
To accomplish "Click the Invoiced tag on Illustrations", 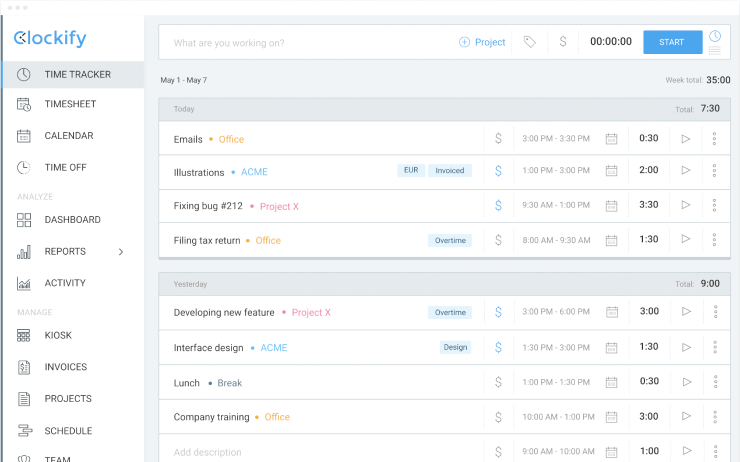I will click(x=450, y=170).
